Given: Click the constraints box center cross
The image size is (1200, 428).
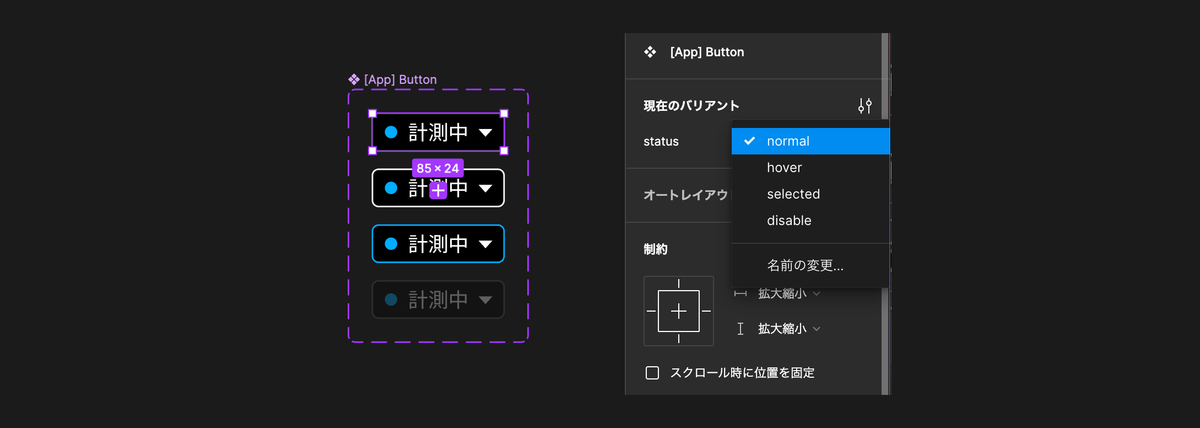Looking at the screenshot, I should point(679,311).
